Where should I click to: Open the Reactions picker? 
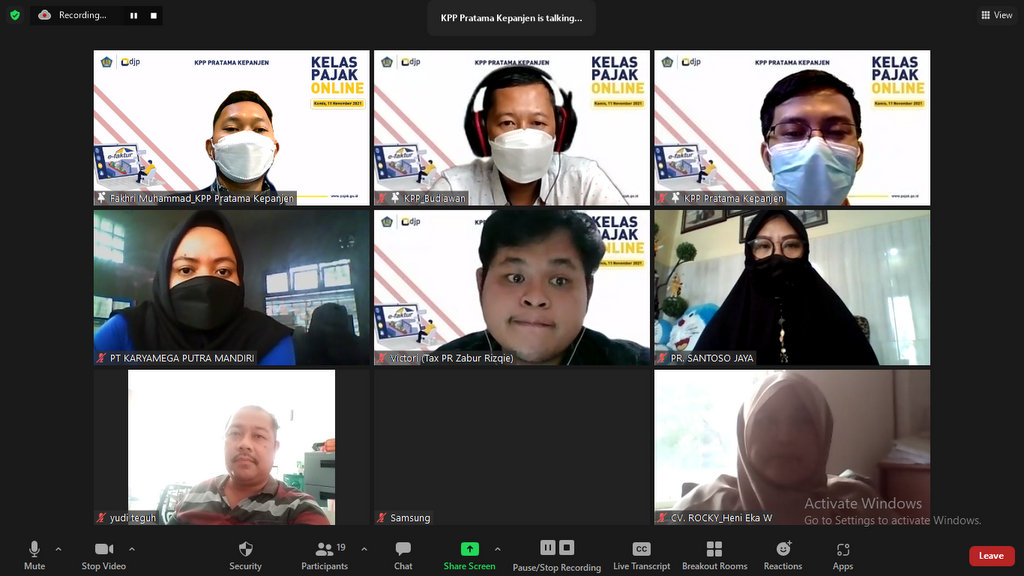pos(783,555)
